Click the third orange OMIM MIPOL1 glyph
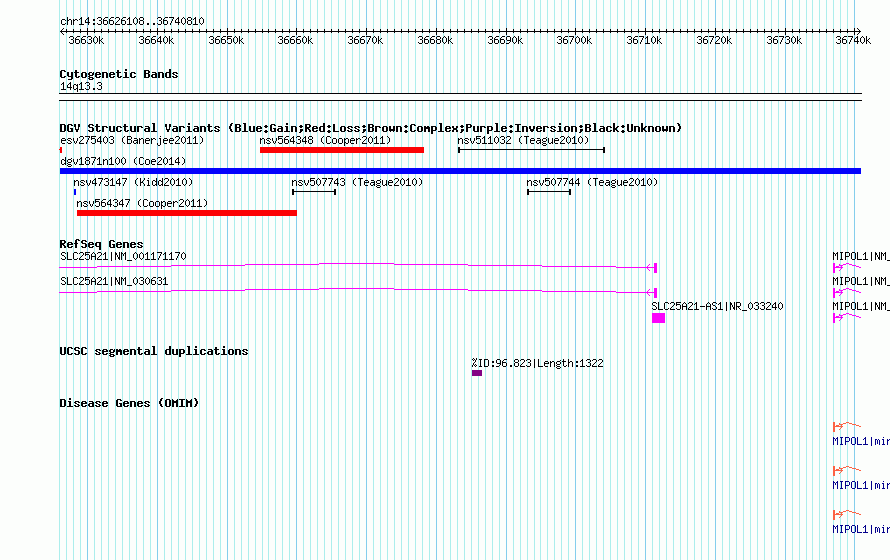The image size is (890, 560). point(847,514)
